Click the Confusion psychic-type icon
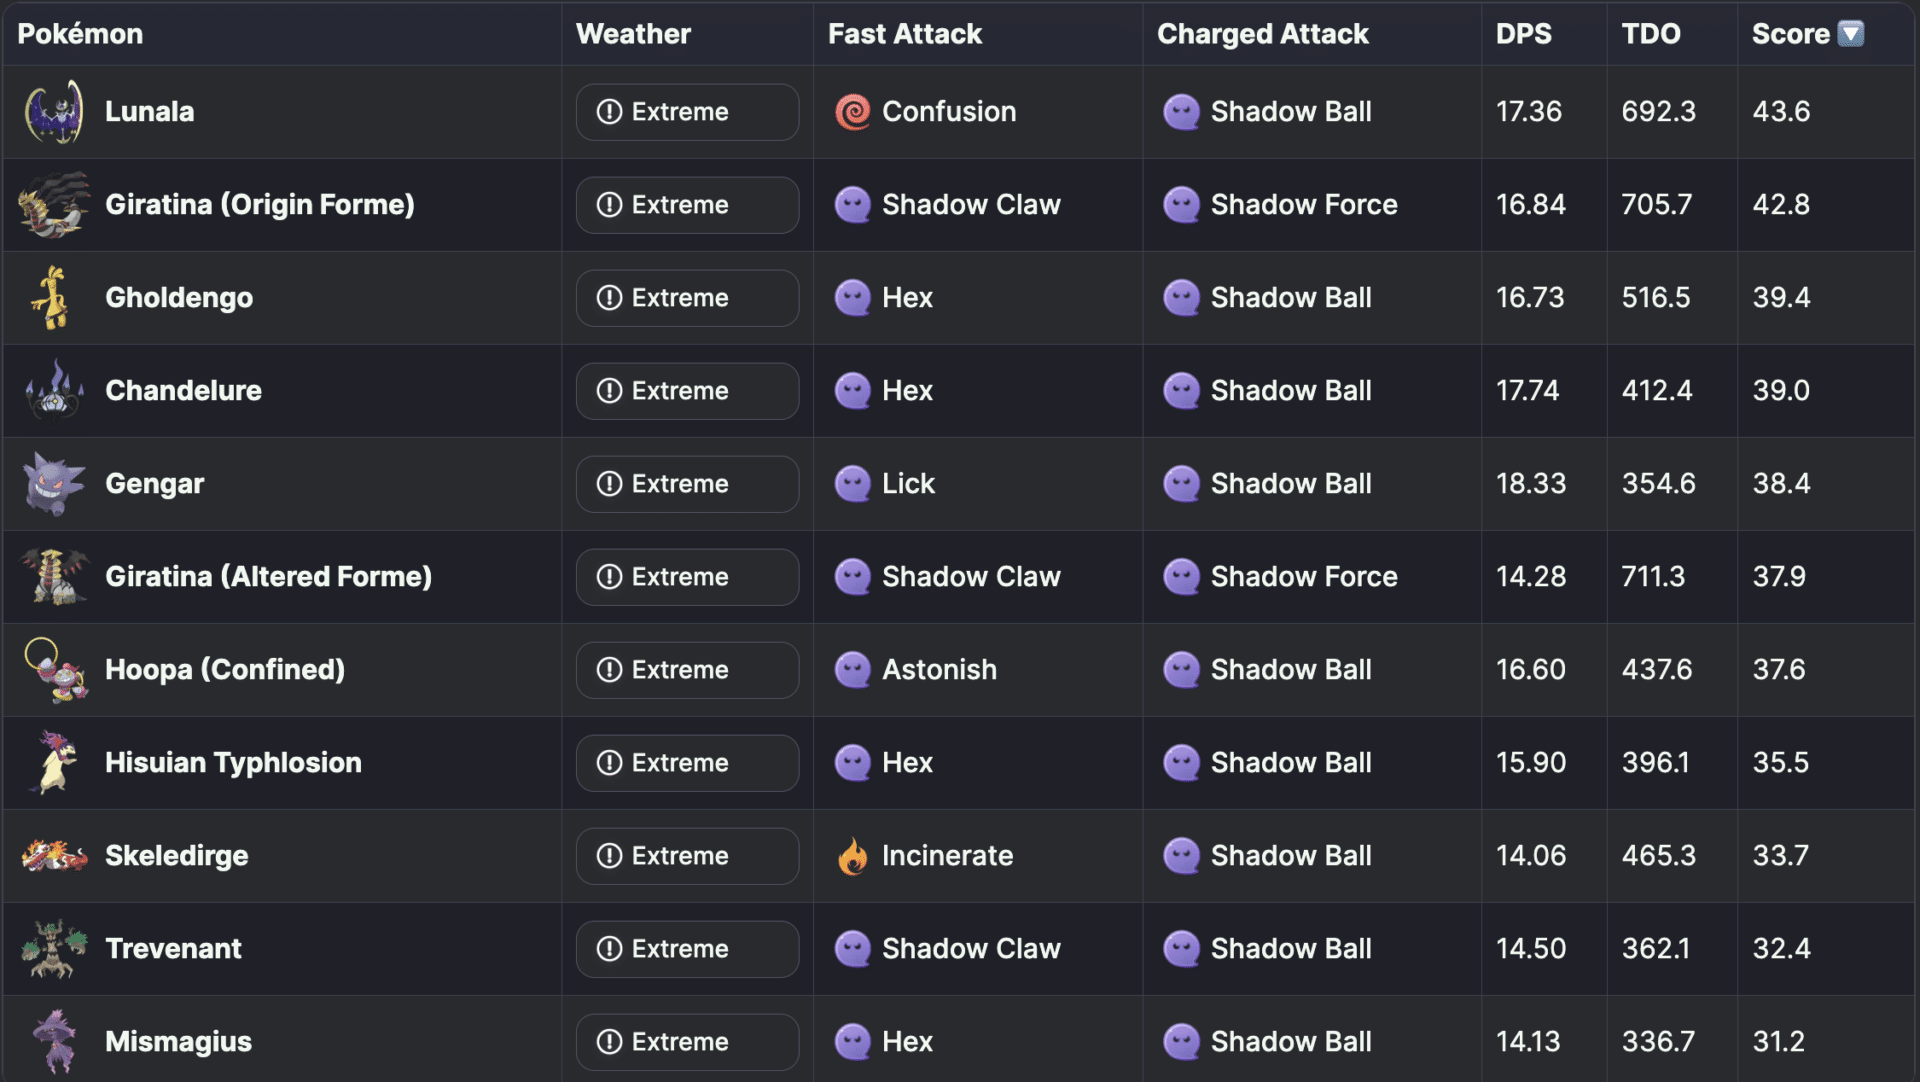The width and height of the screenshot is (1920, 1082). pyautogui.click(x=852, y=112)
